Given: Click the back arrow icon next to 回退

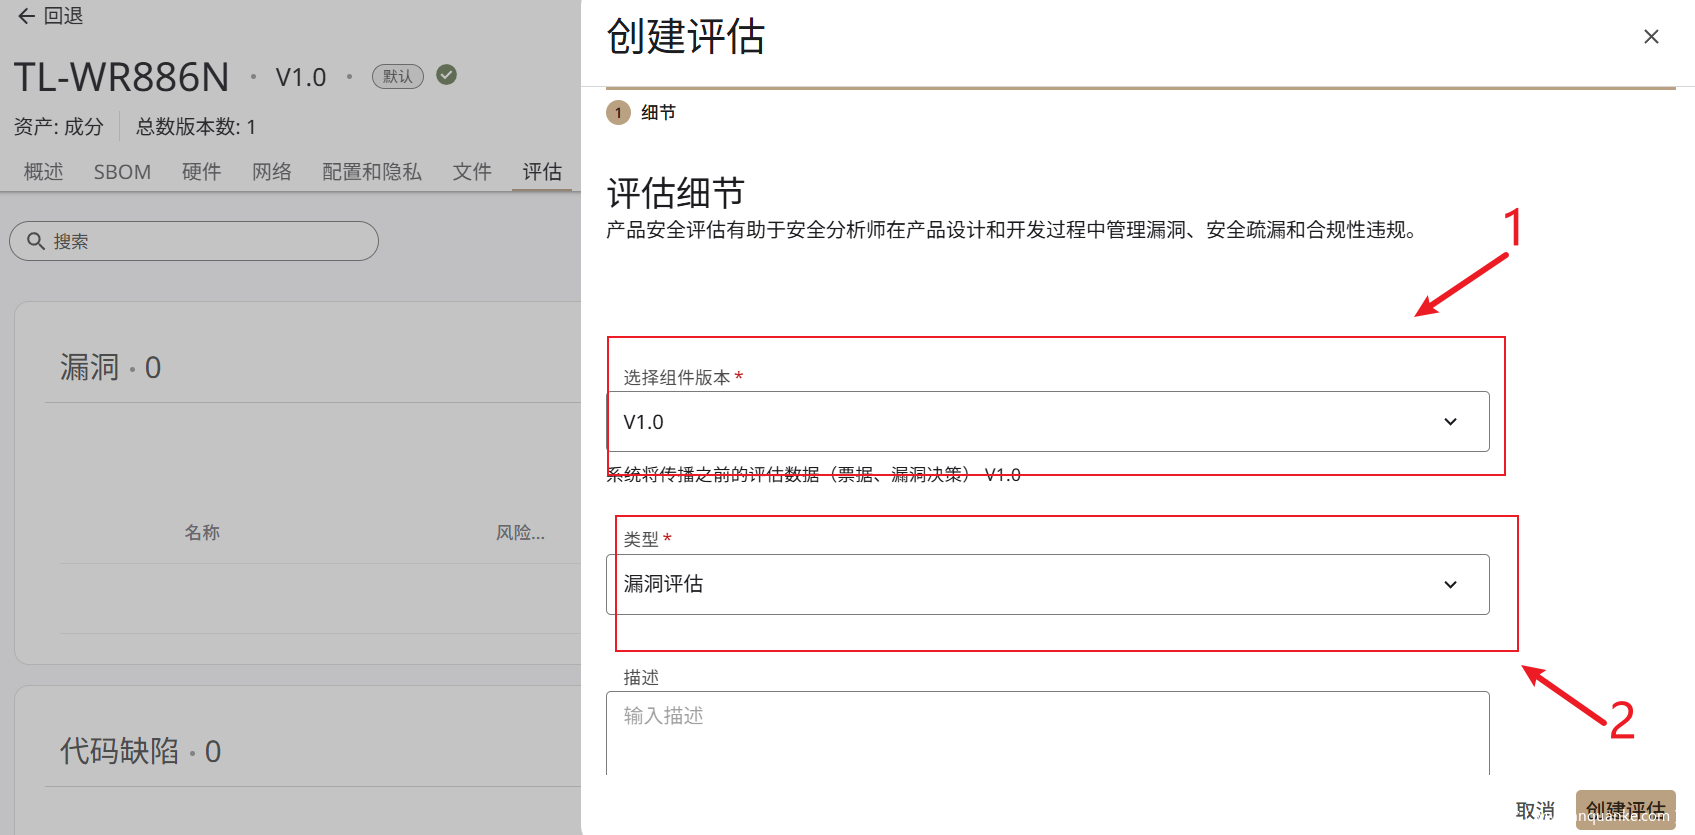Looking at the screenshot, I should (x=26, y=16).
